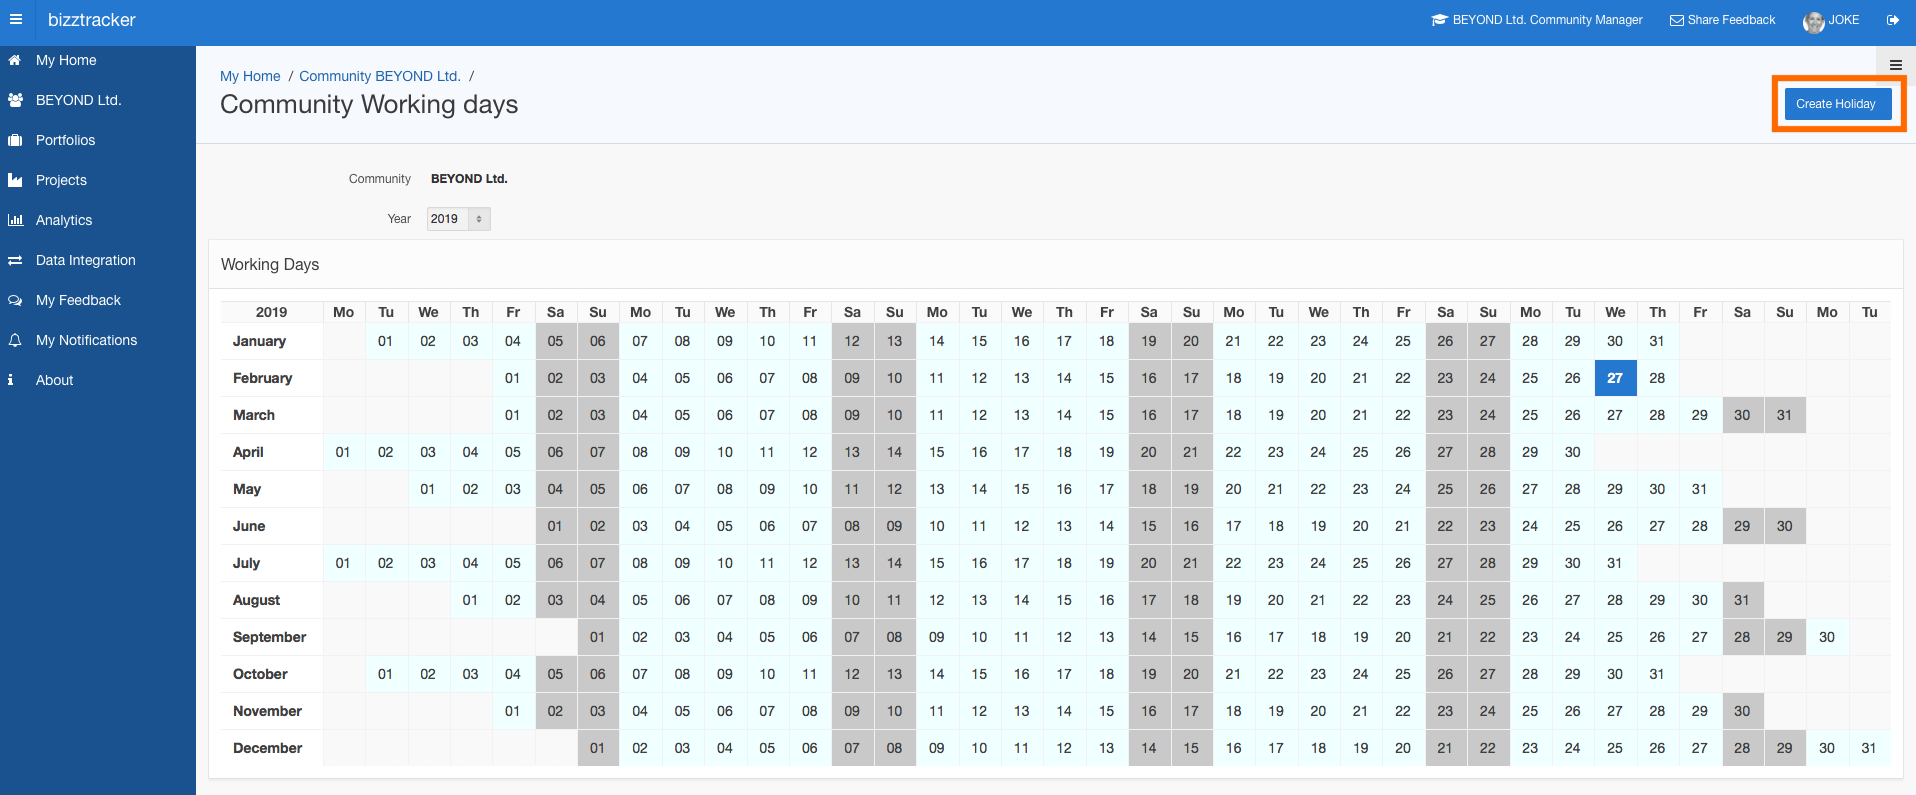This screenshot has width=1916, height=795.
Task: Click the My Feedback chat icon
Action: (x=15, y=300)
